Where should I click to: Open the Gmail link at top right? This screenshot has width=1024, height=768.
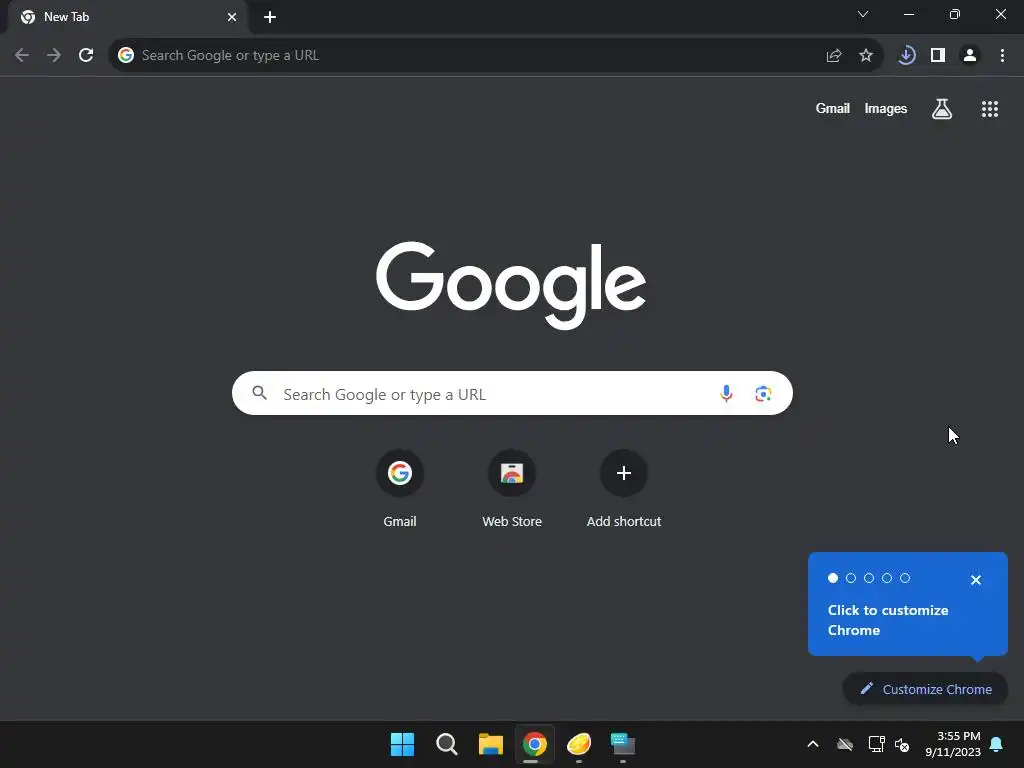(833, 108)
